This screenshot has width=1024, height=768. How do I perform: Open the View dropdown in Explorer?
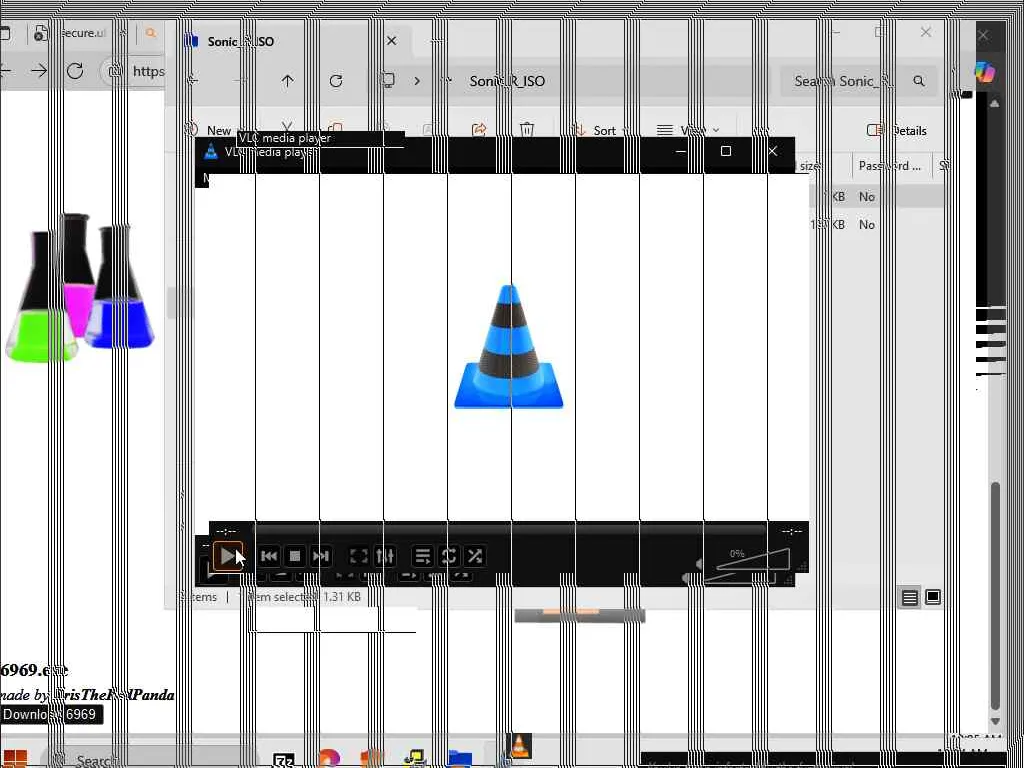click(x=689, y=130)
